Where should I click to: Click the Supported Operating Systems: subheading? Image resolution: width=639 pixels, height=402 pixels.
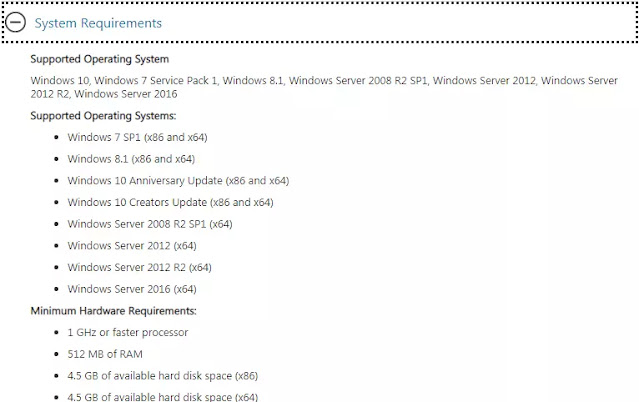tap(103, 116)
